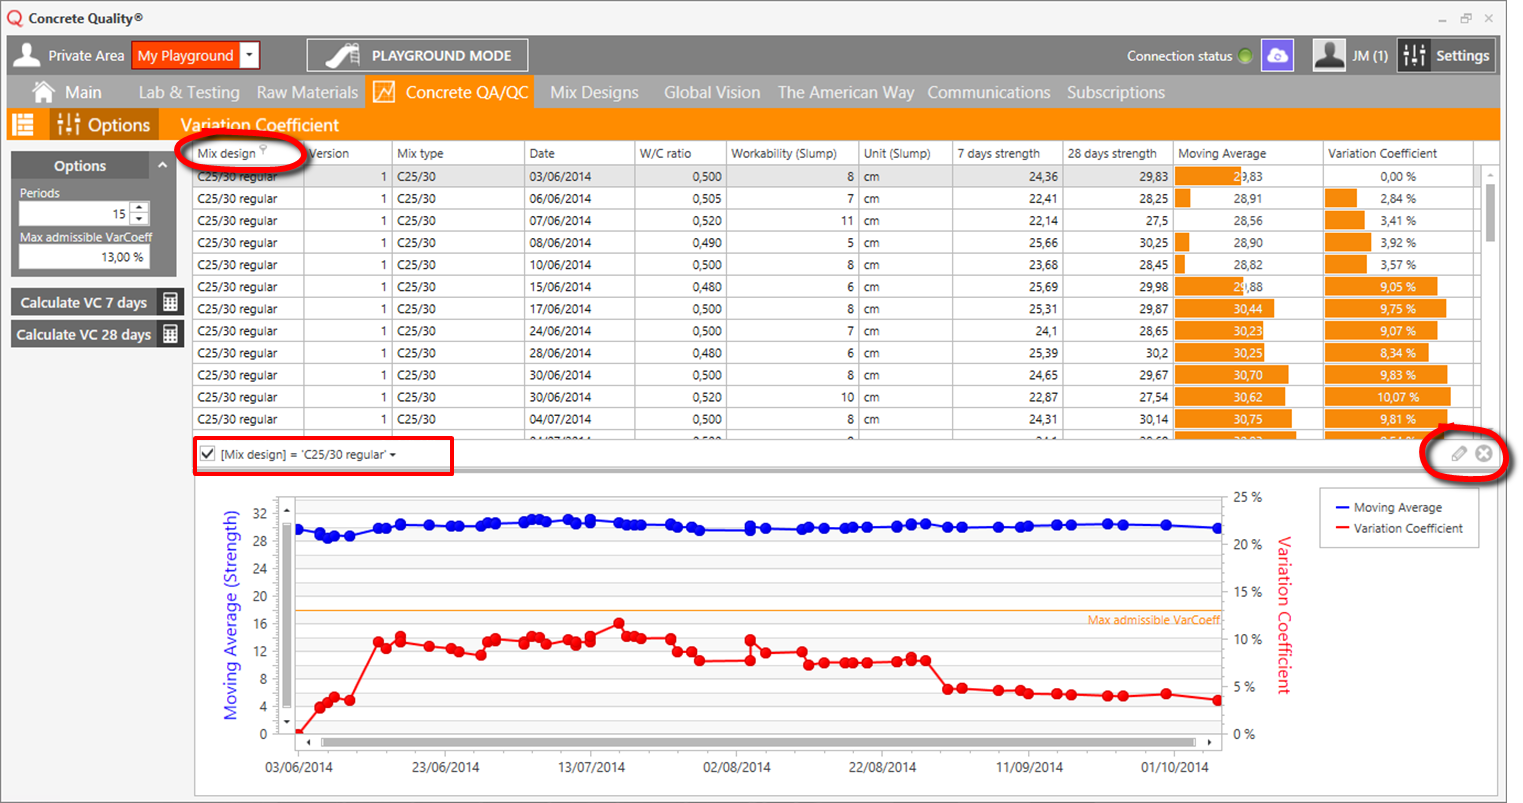Image resolution: width=1523 pixels, height=803 pixels.
Task: Click the cloud connection icon
Action: pyautogui.click(x=1277, y=56)
